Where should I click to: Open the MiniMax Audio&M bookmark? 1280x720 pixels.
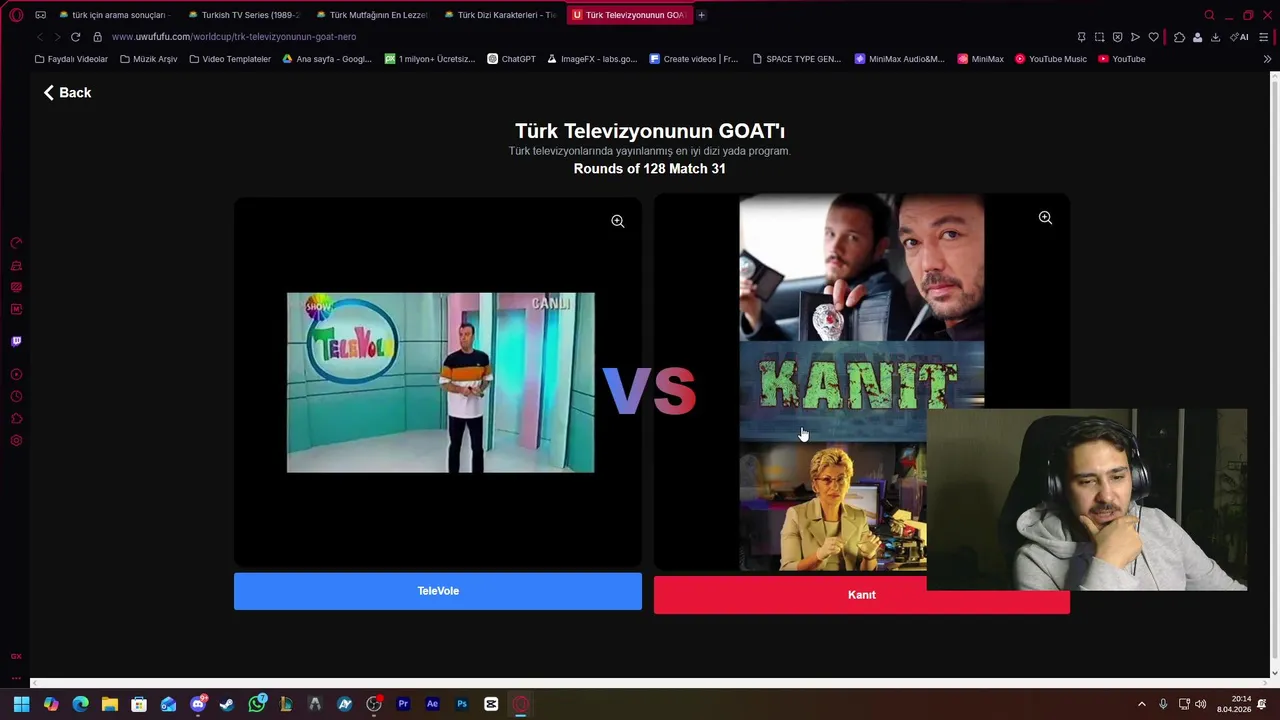(x=899, y=59)
